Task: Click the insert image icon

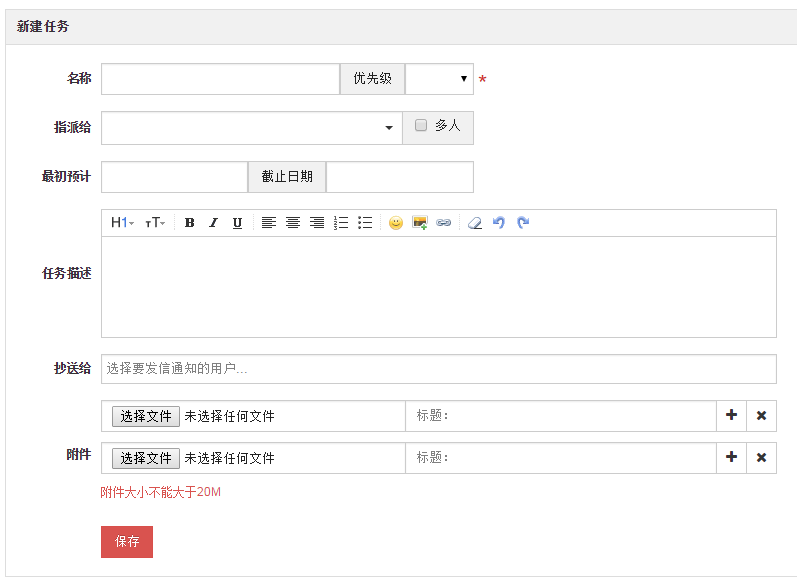Action: click(420, 223)
